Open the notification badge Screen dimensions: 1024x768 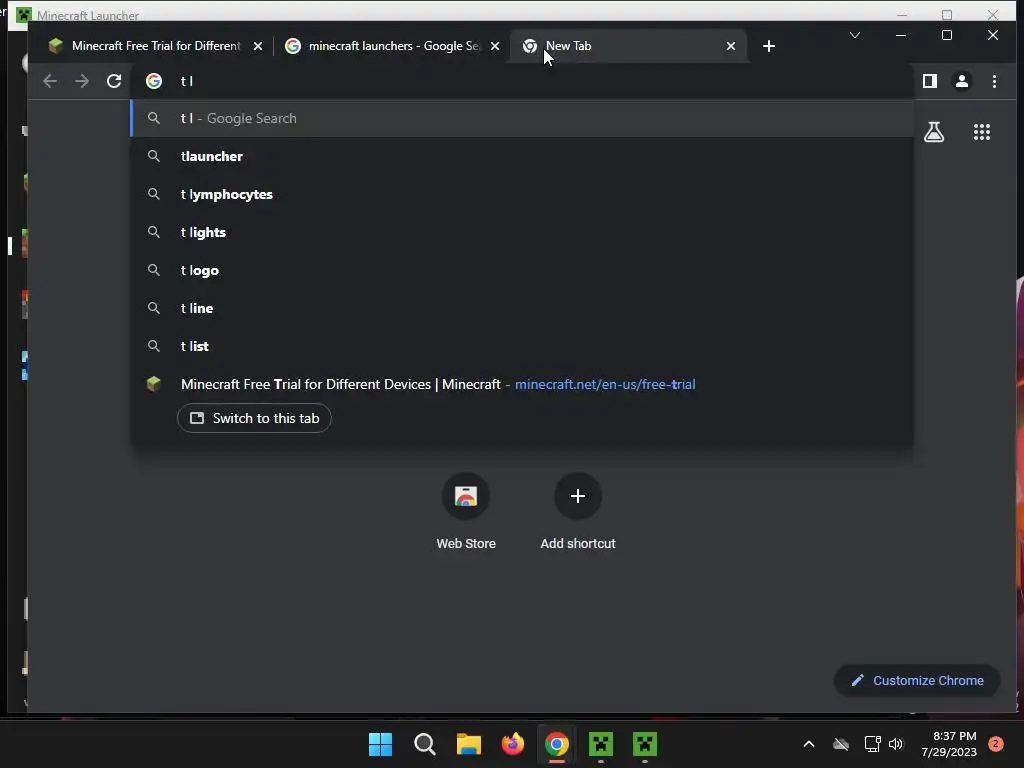click(995, 744)
